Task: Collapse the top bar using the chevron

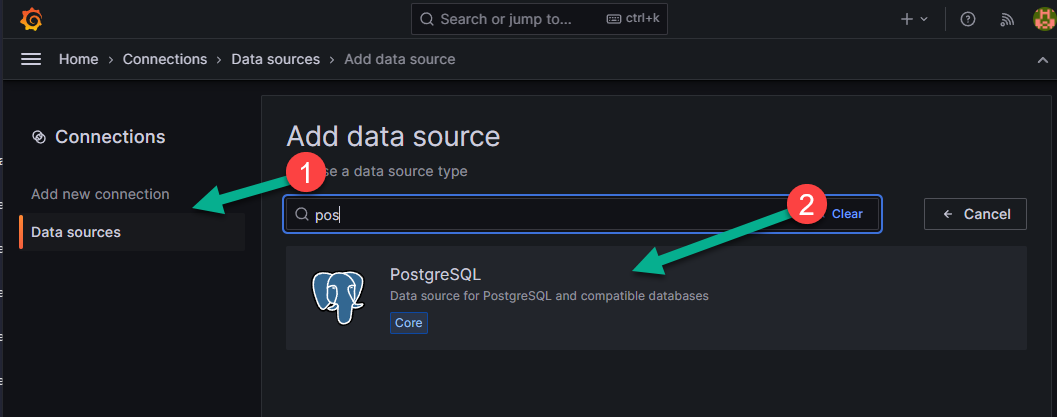Action: click(1043, 60)
